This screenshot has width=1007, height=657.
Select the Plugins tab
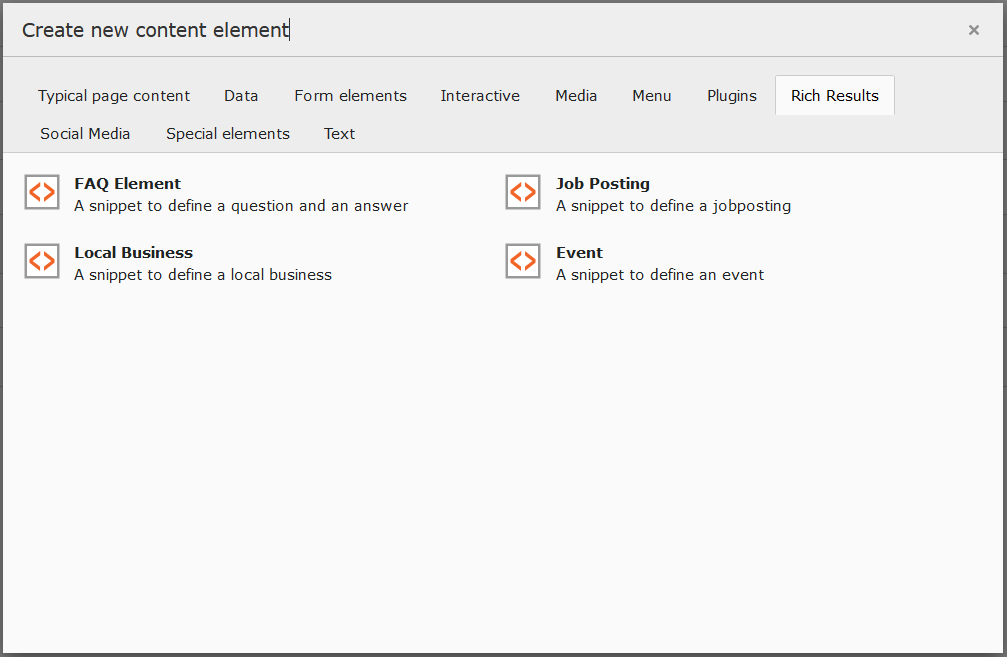tap(732, 96)
